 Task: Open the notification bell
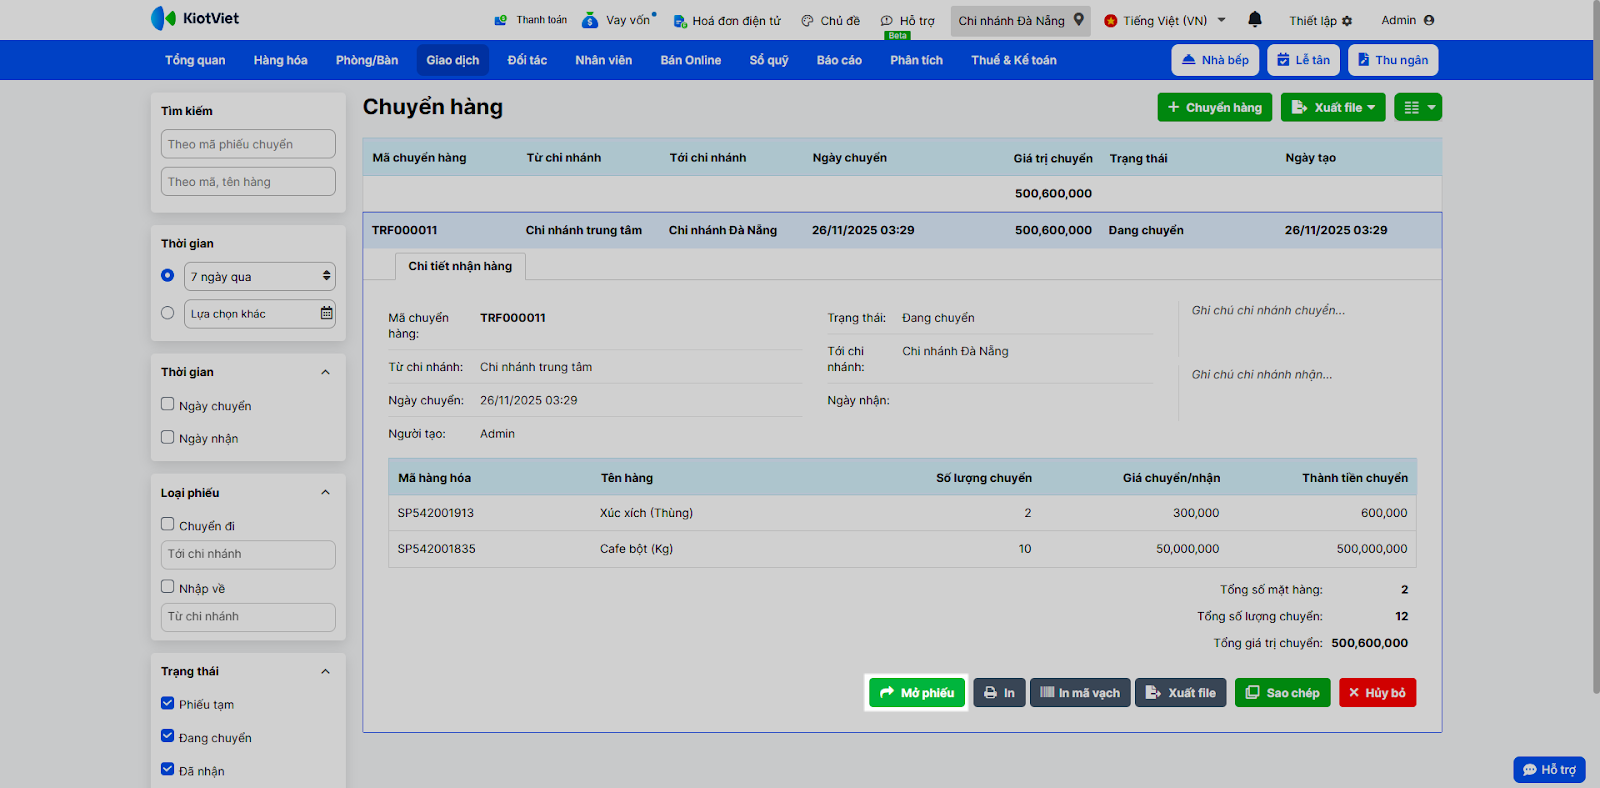coord(1255,19)
